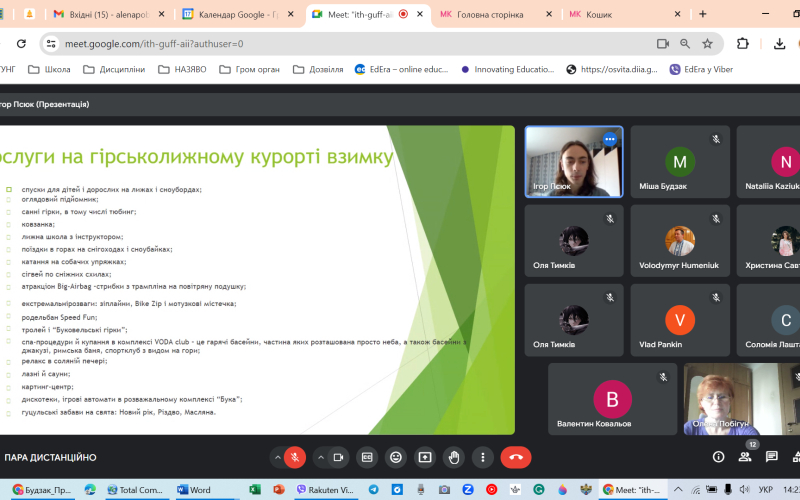
Task: Open Rakuten Viber in taskbar
Action: point(326,490)
